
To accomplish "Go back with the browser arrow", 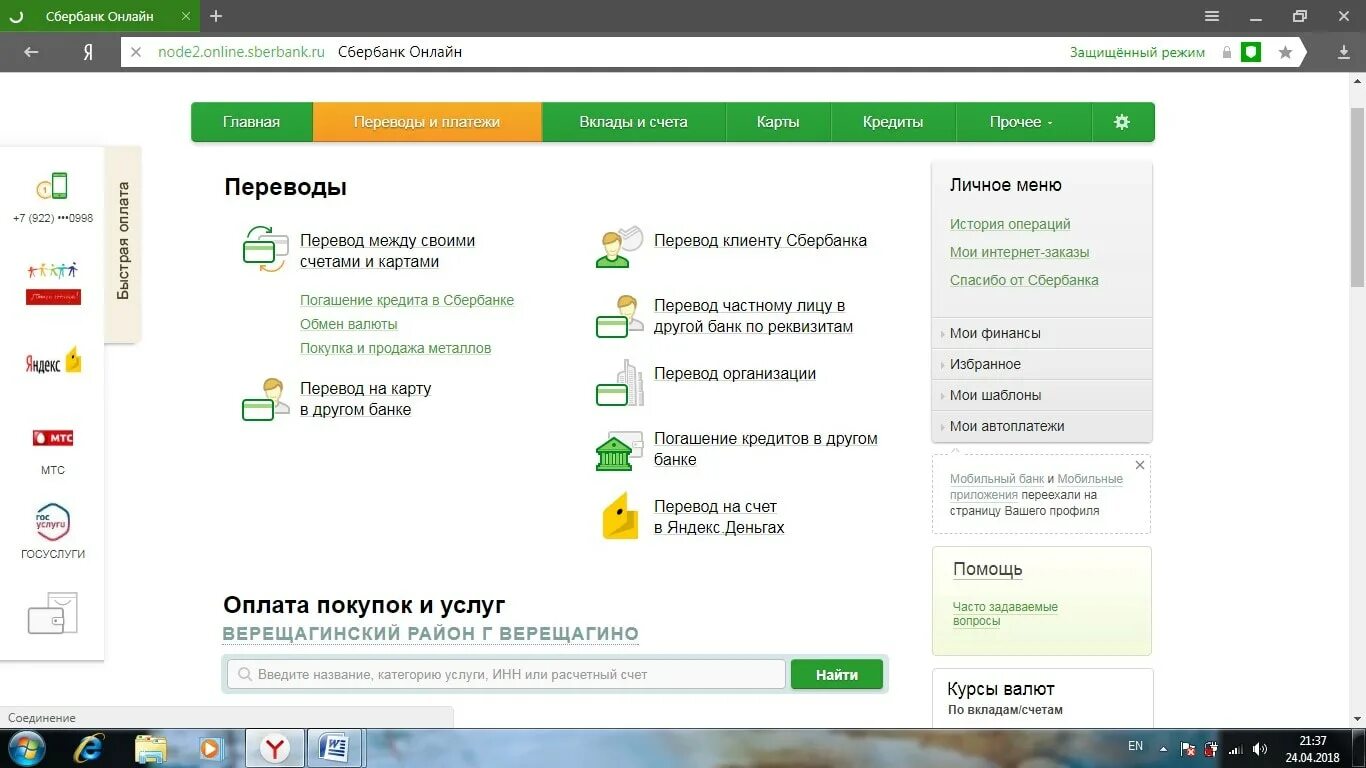I will (31, 52).
